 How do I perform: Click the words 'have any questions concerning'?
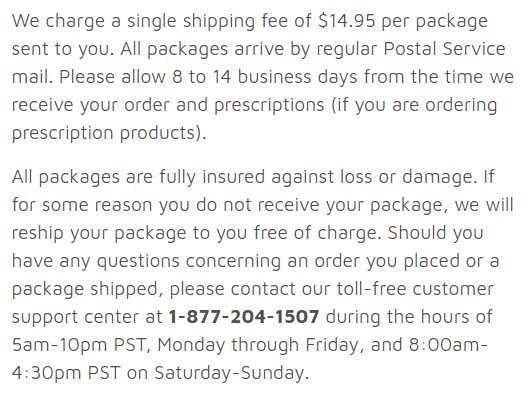(146, 261)
